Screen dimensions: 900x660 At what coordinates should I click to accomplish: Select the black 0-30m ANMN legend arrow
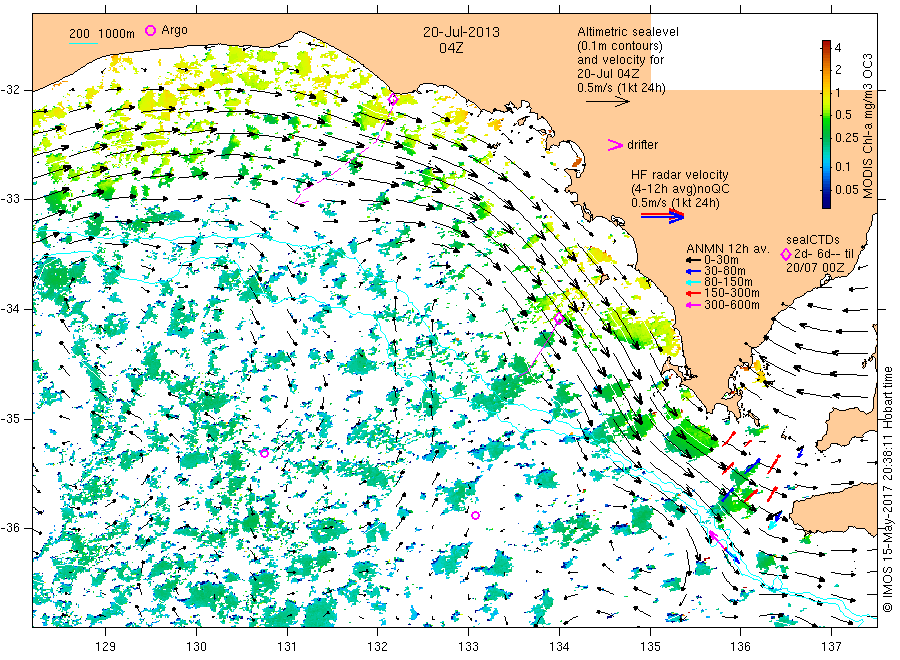click(x=693, y=261)
